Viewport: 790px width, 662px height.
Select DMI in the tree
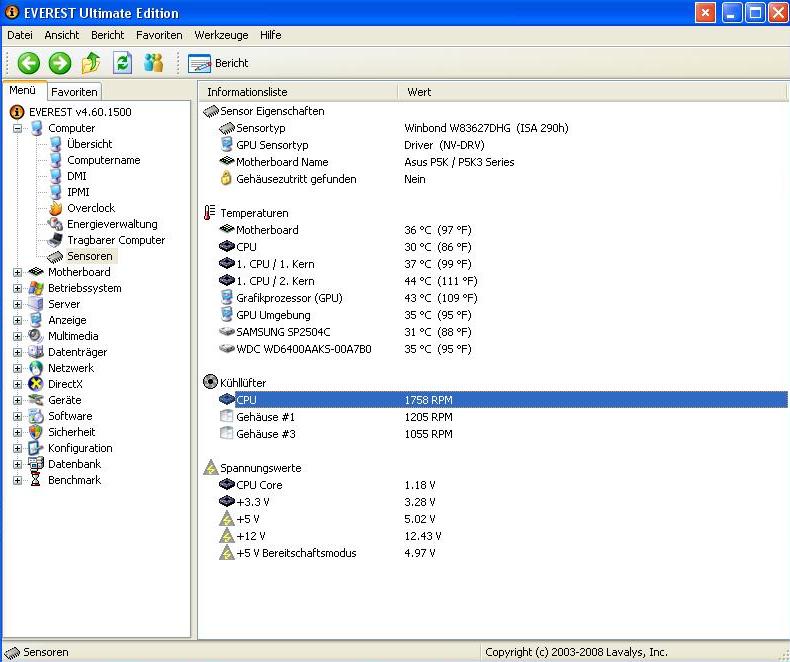[77, 176]
